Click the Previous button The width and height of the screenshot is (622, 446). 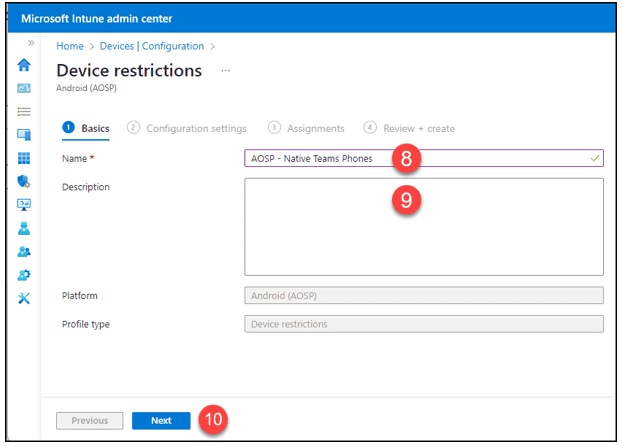click(90, 421)
